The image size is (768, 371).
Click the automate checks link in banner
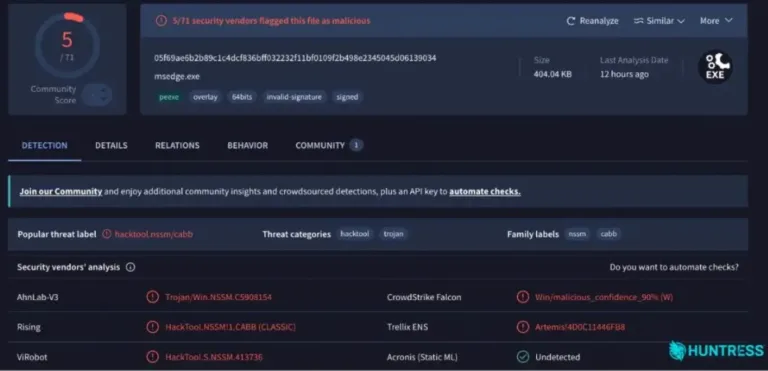tap(485, 192)
